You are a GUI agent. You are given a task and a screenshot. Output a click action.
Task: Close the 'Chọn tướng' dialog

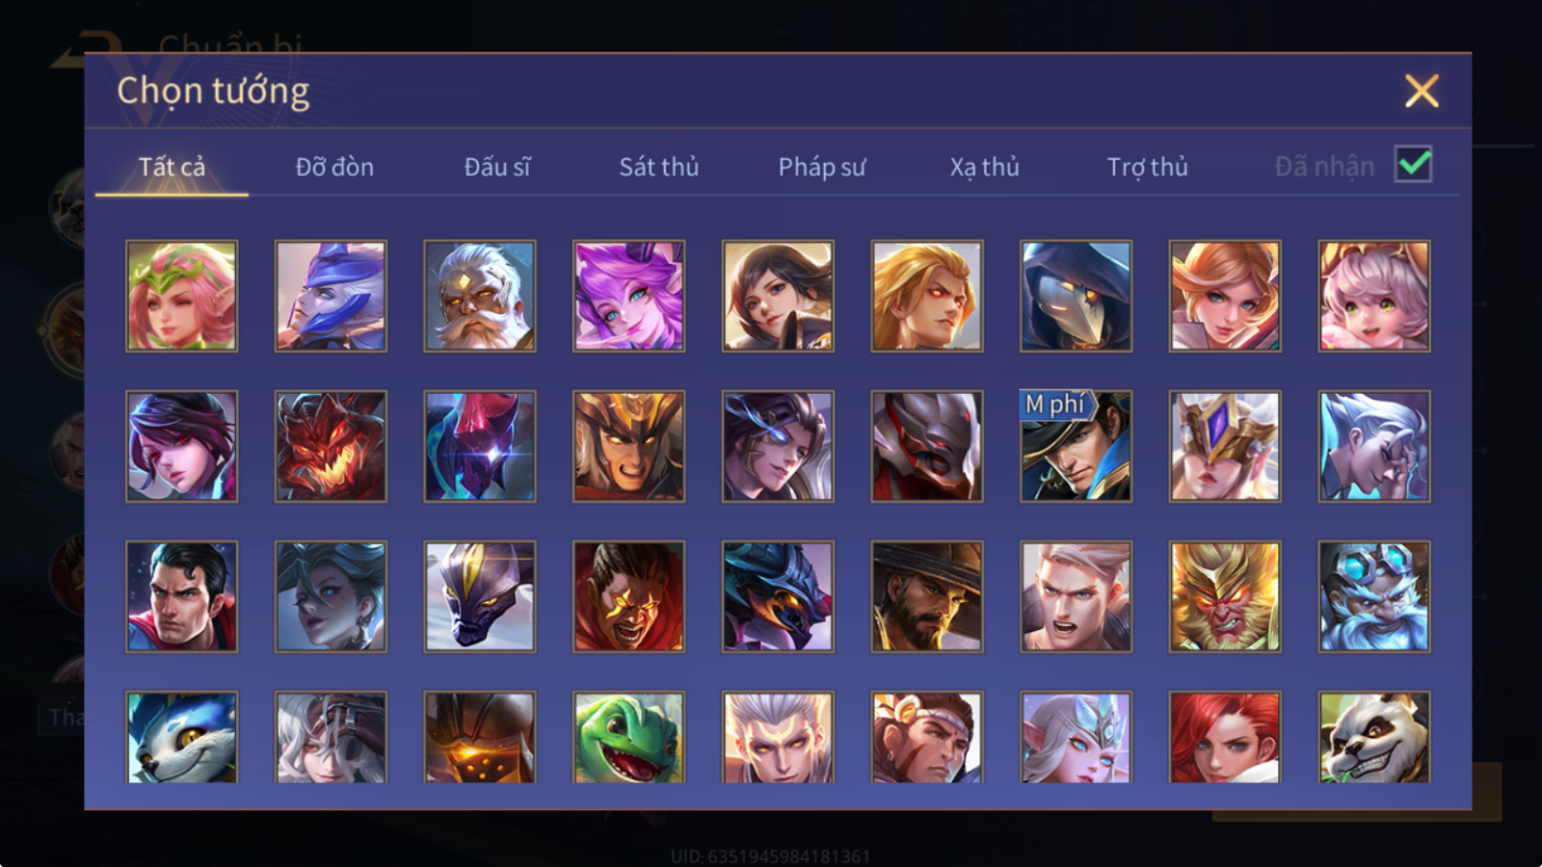1421,91
